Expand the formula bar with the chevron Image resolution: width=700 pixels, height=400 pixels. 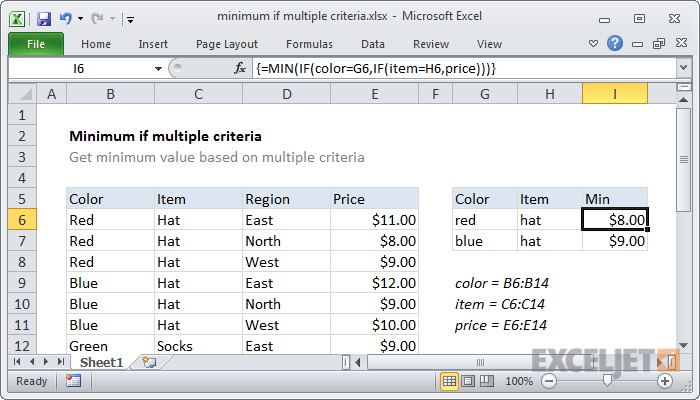(683, 68)
